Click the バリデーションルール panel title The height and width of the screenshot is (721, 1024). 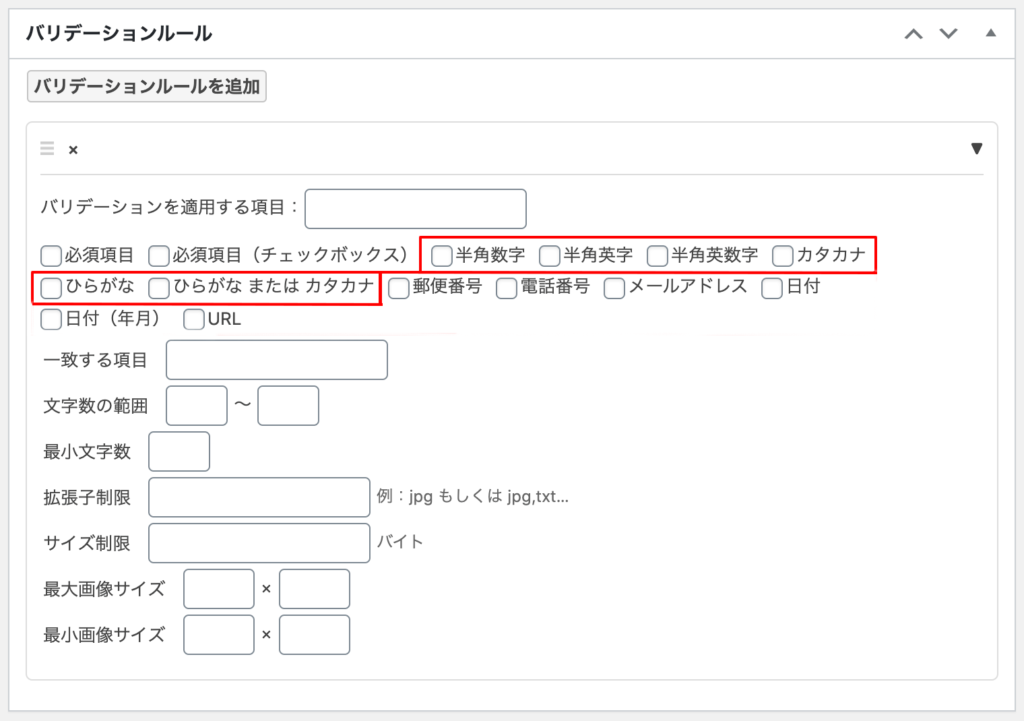119,33
